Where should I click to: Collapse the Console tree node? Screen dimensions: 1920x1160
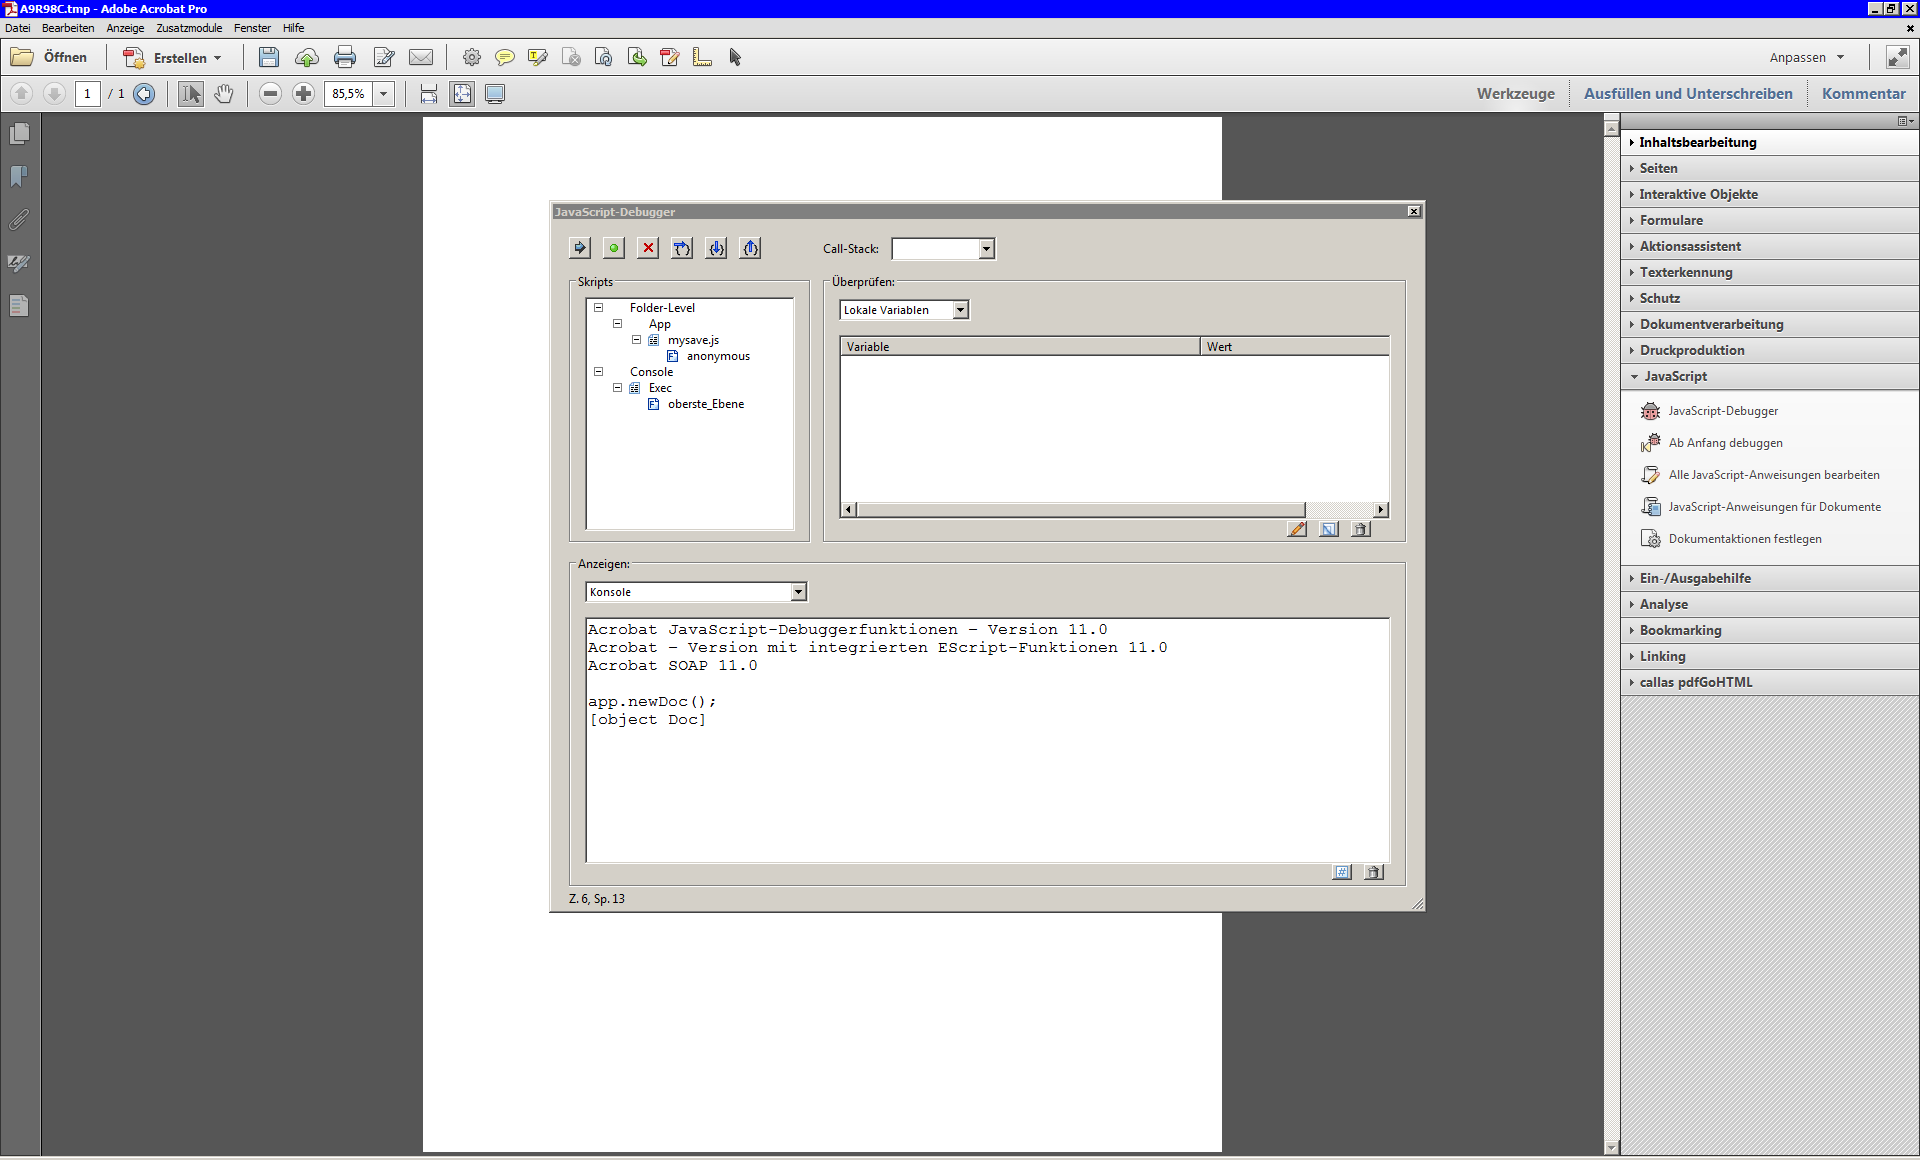[x=599, y=372]
